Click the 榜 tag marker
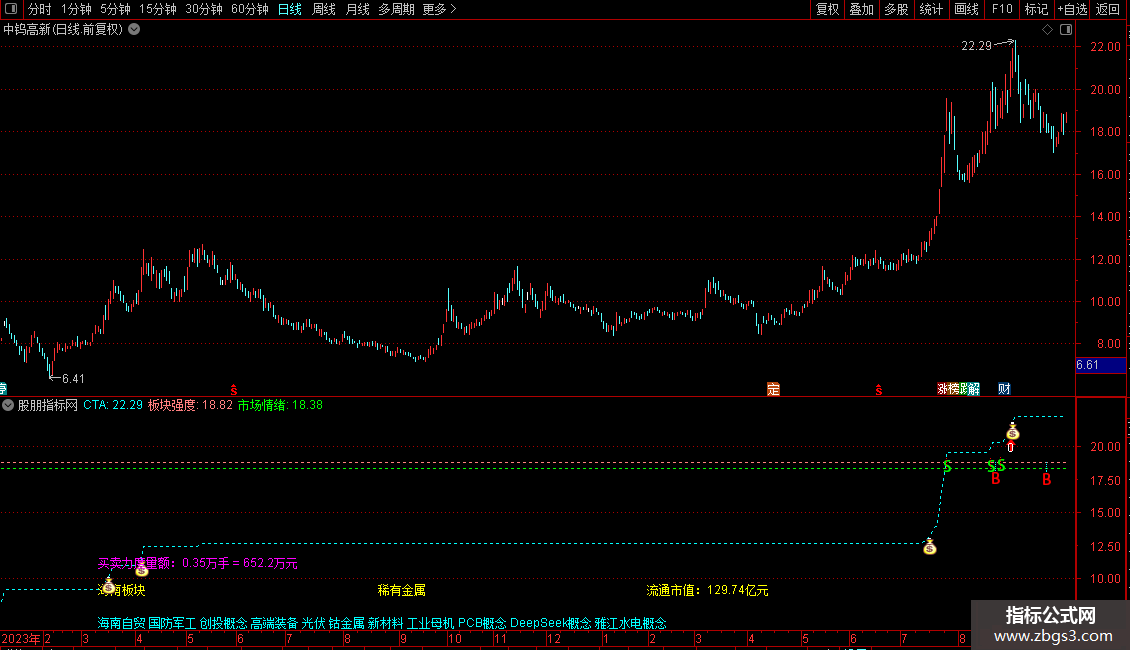 [953, 389]
